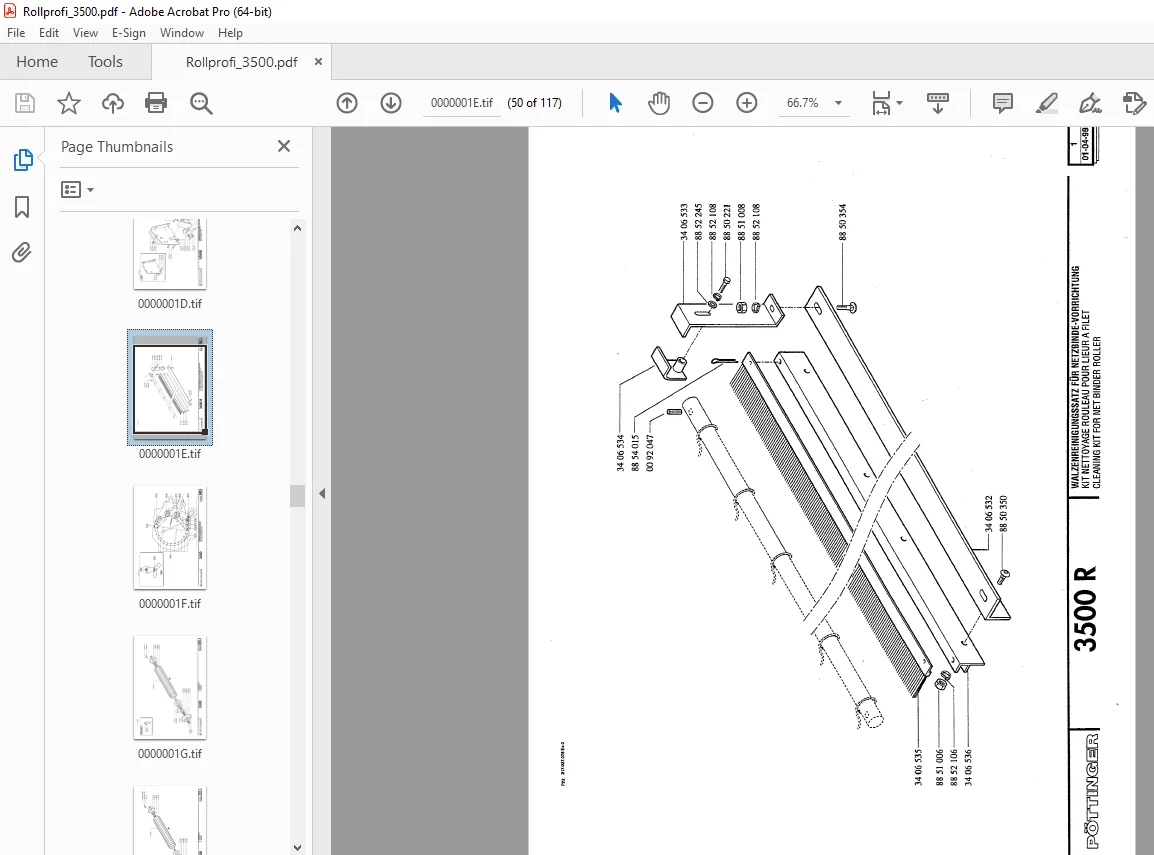The image size is (1154, 855).
Task: Click the '(50 of 117)' page count text
Action: click(534, 103)
